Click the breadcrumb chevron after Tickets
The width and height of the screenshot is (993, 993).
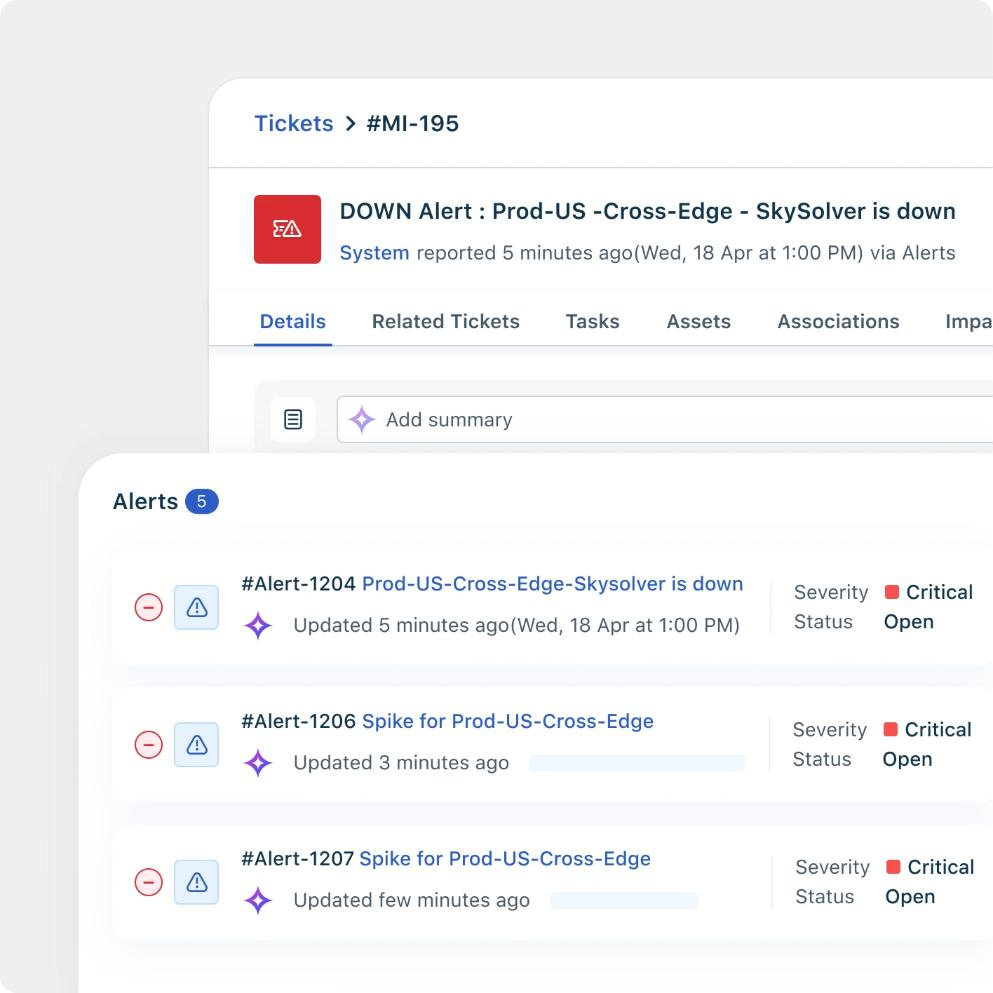click(350, 123)
